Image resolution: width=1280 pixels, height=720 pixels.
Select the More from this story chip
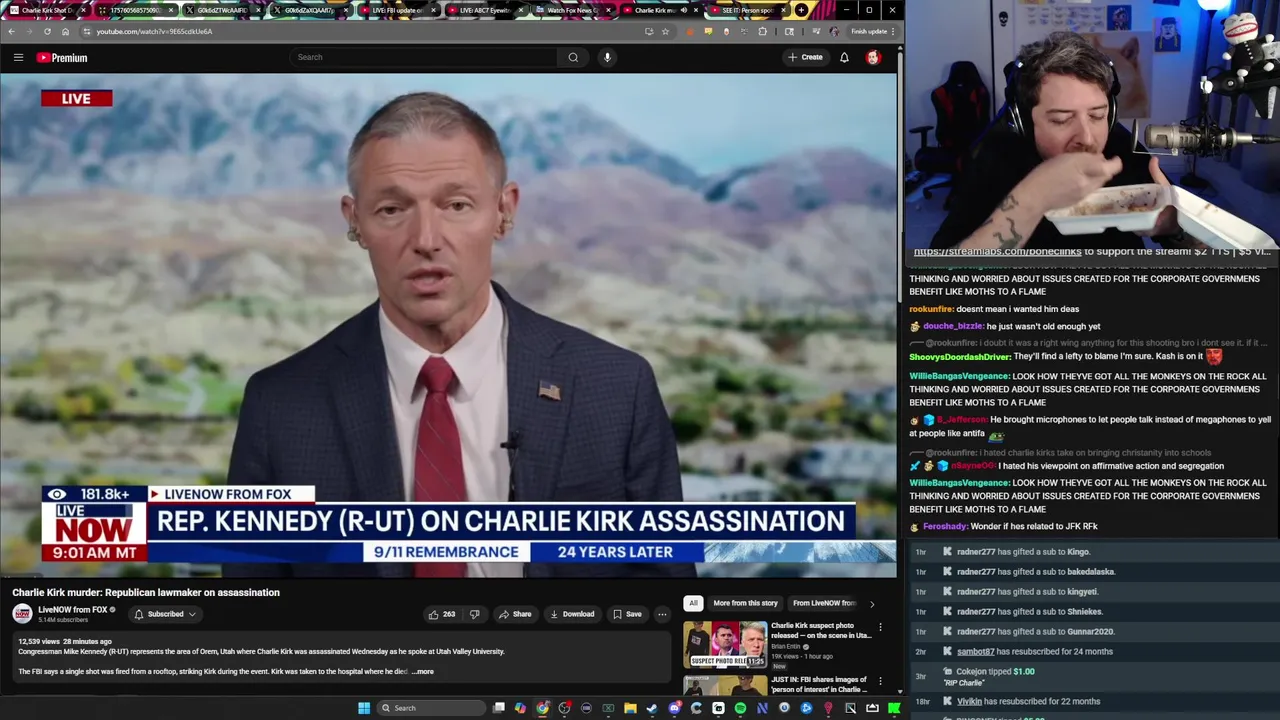(745, 603)
